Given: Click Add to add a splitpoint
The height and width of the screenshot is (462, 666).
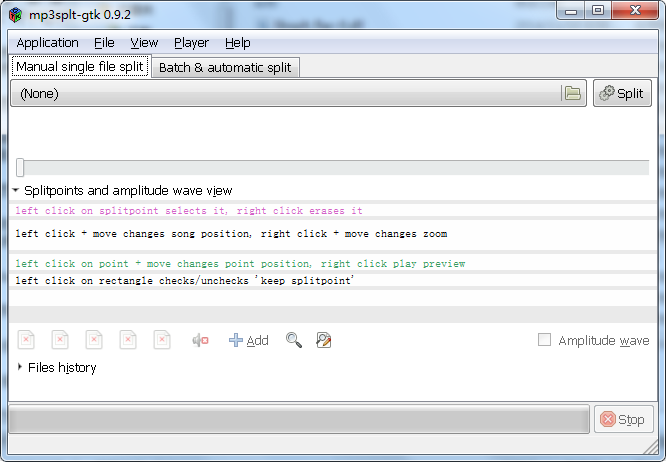Looking at the screenshot, I should click(x=248, y=340).
